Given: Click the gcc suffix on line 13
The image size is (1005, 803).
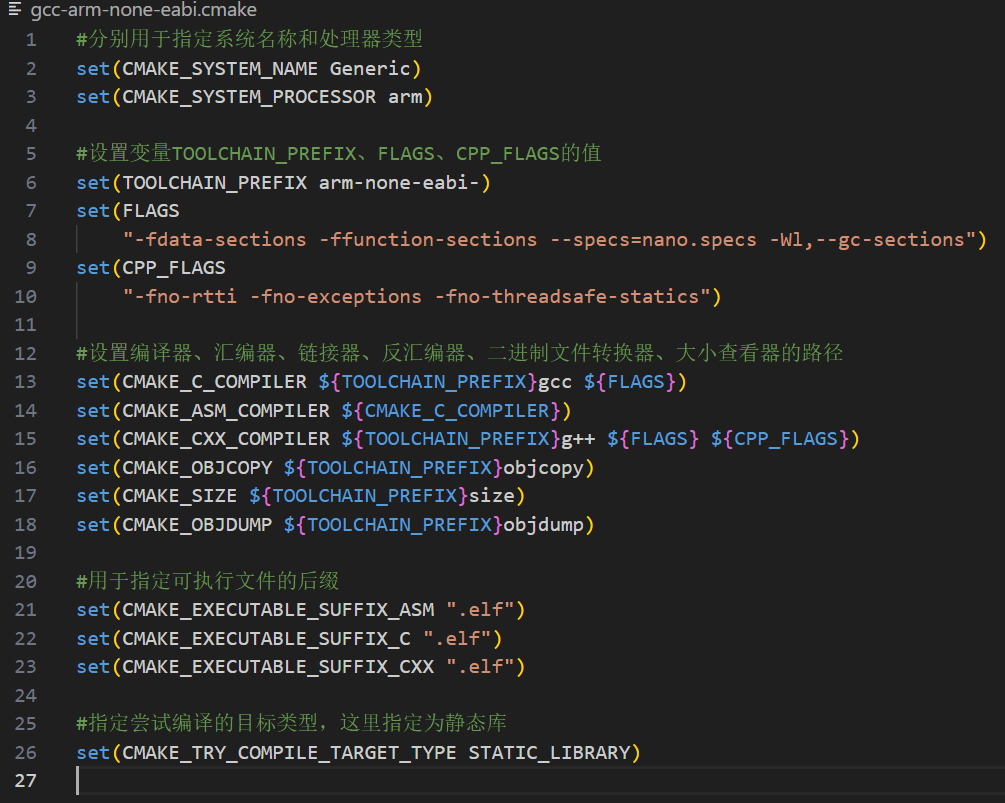Looking at the screenshot, I should pyautogui.click(x=554, y=382).
